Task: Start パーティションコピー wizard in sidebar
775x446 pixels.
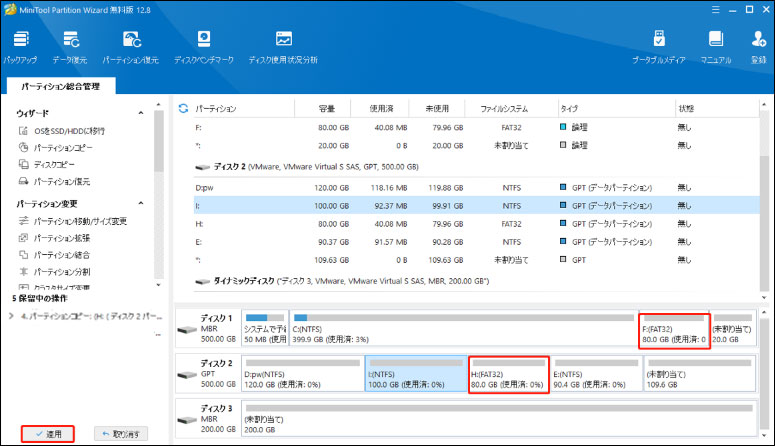Action: coord(55,148)
